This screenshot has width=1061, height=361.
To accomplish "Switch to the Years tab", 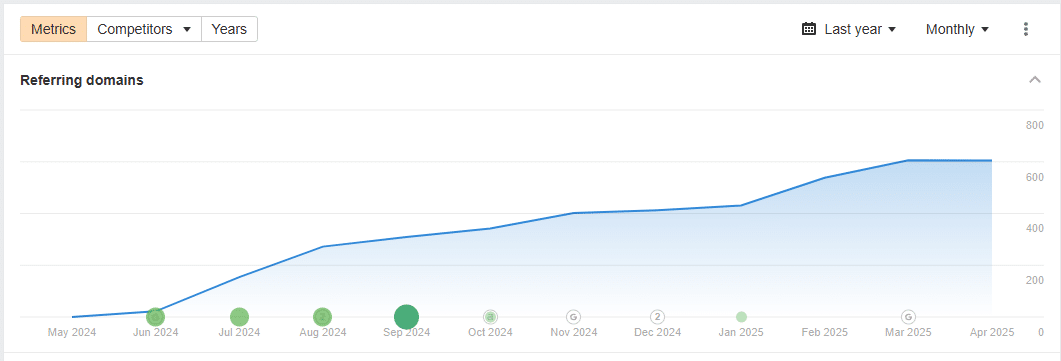I will pyautogui.click(x=229, y=29).
